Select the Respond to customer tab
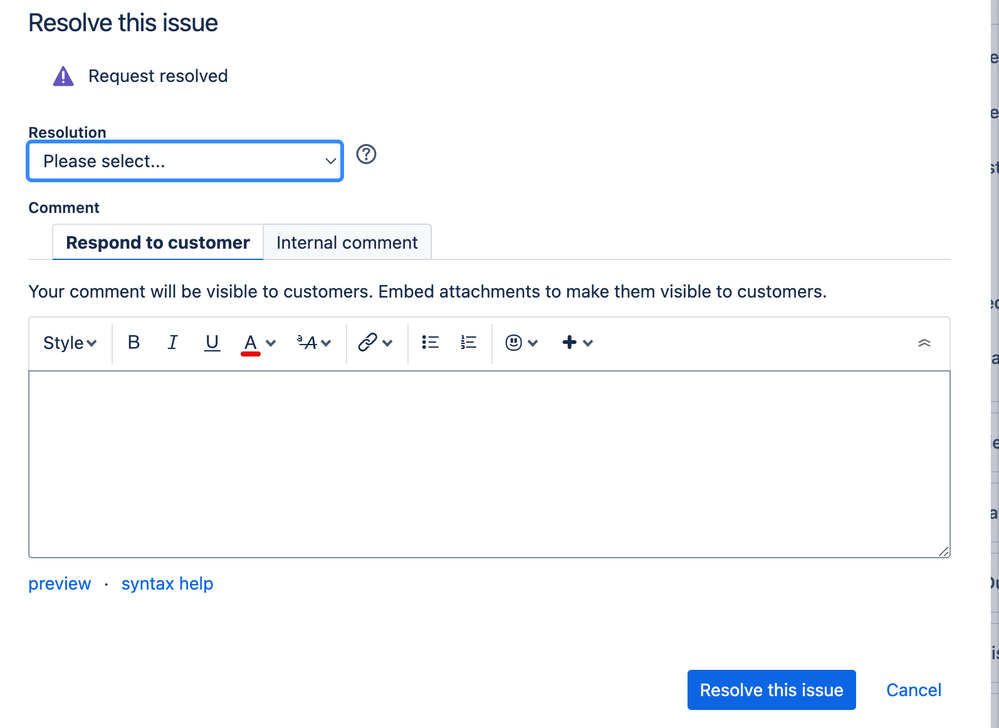This screenshot has height=728, width=999. tap(157, 243)
